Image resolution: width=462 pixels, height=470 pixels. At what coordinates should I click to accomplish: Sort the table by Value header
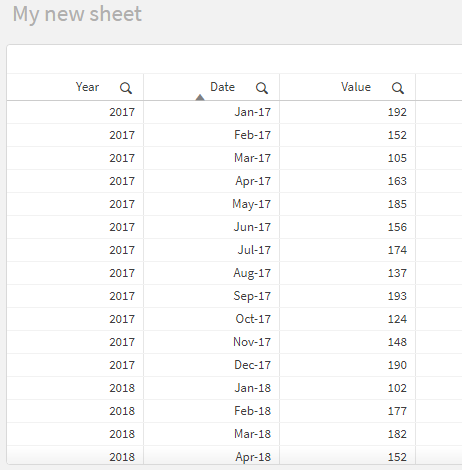click(356, 87)
